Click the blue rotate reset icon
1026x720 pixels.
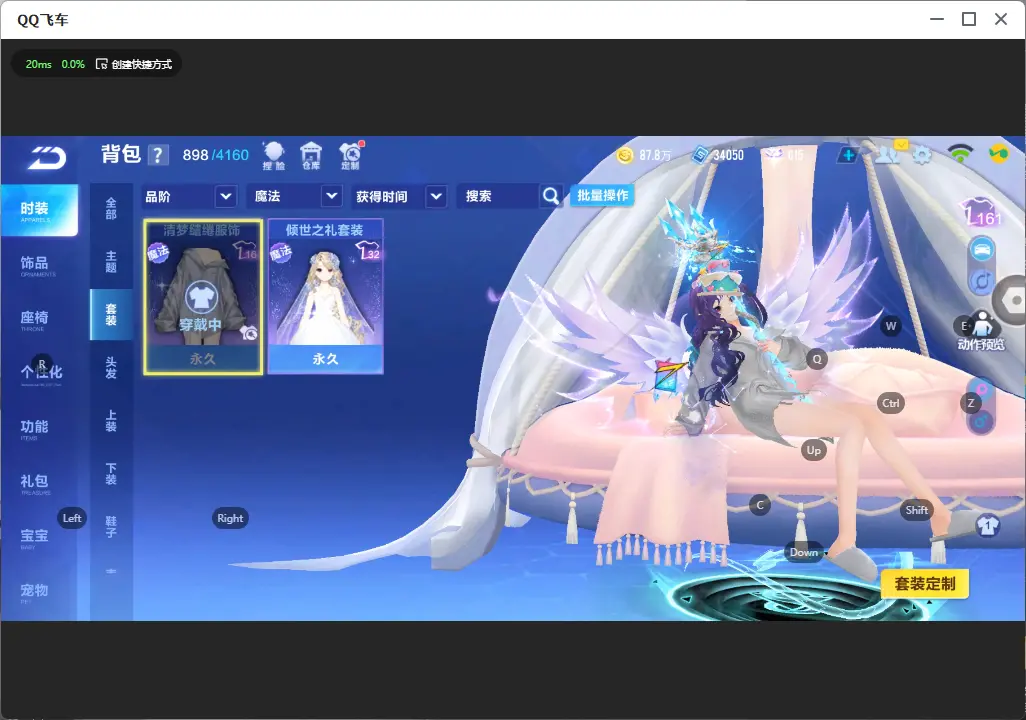tap(982, 282)
